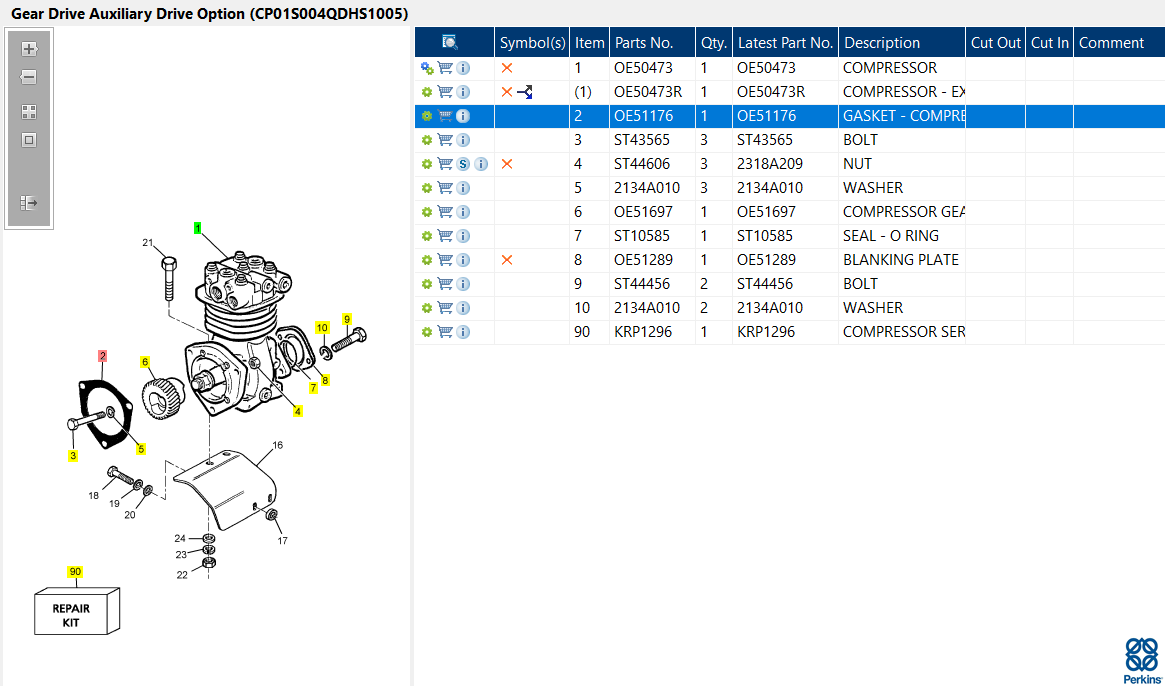Click yellow callout 90 above repair kit
The width and height of the screenshot is (1165, 686).
[x=75, y=572]
